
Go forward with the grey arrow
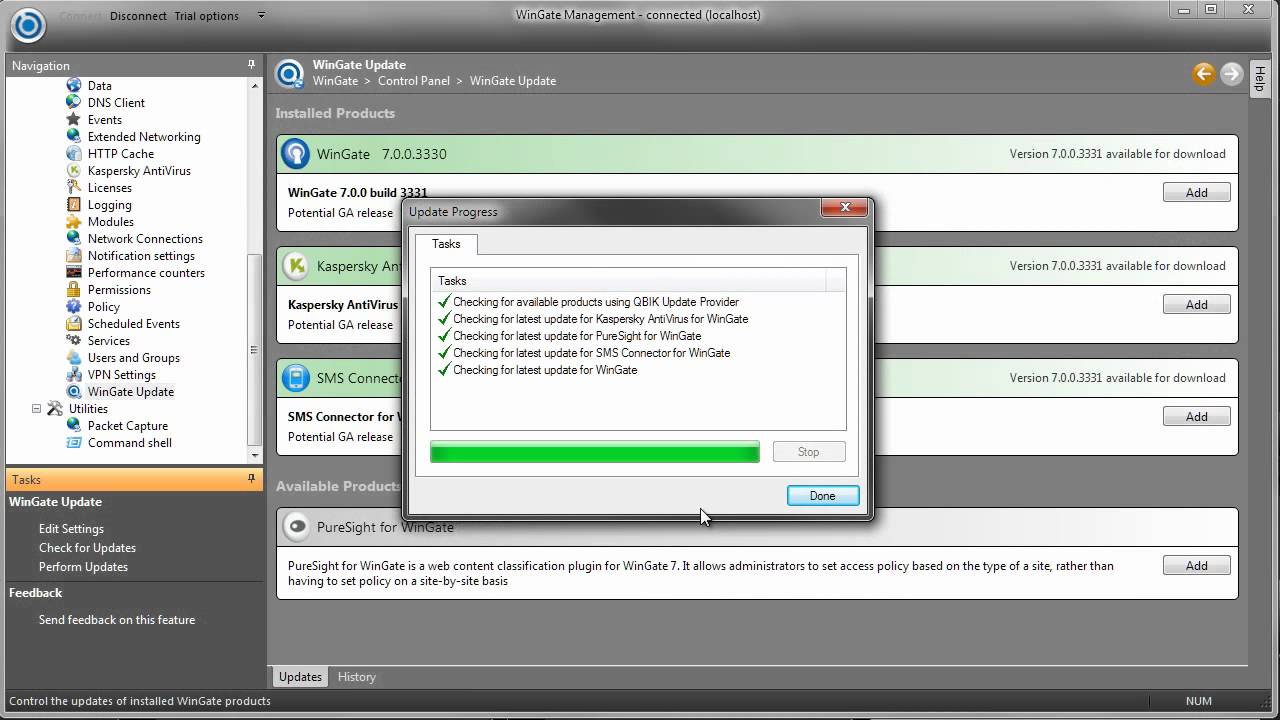(1231, 73)
